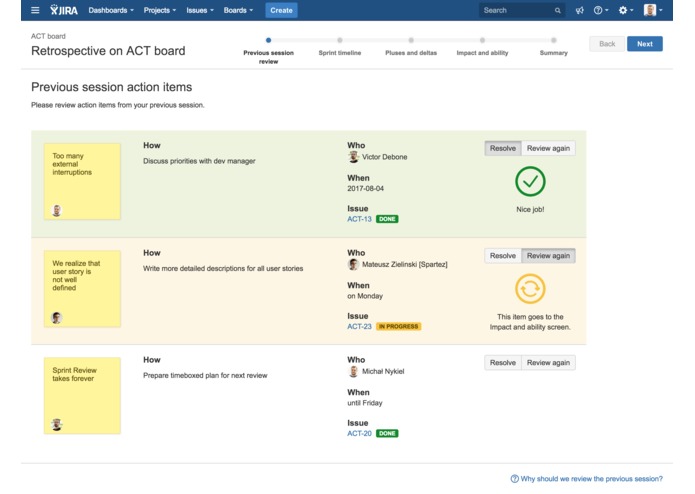
Task: Open the user profile avatar menu
Action: point(652,10)
